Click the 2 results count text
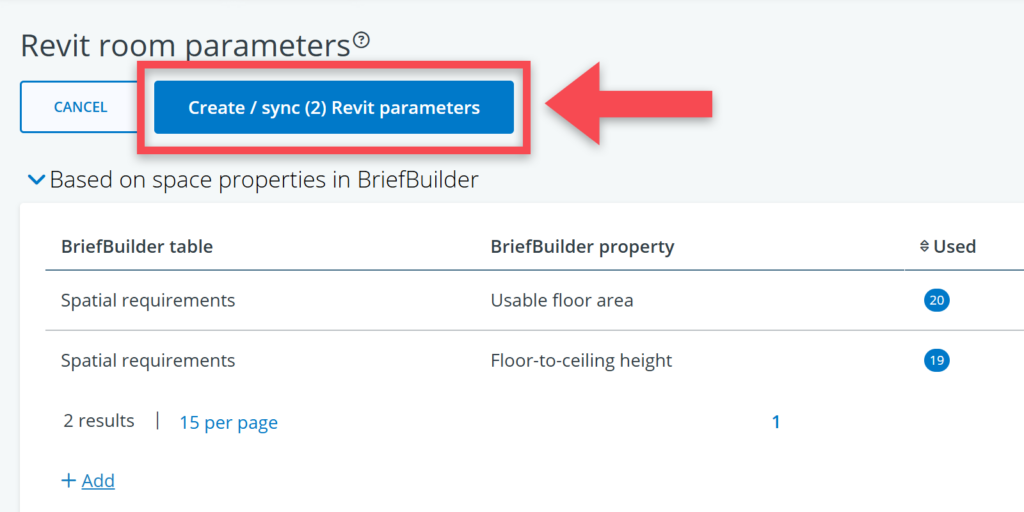This screenshot has height=512, width=1024. click(x=99, y=421)
